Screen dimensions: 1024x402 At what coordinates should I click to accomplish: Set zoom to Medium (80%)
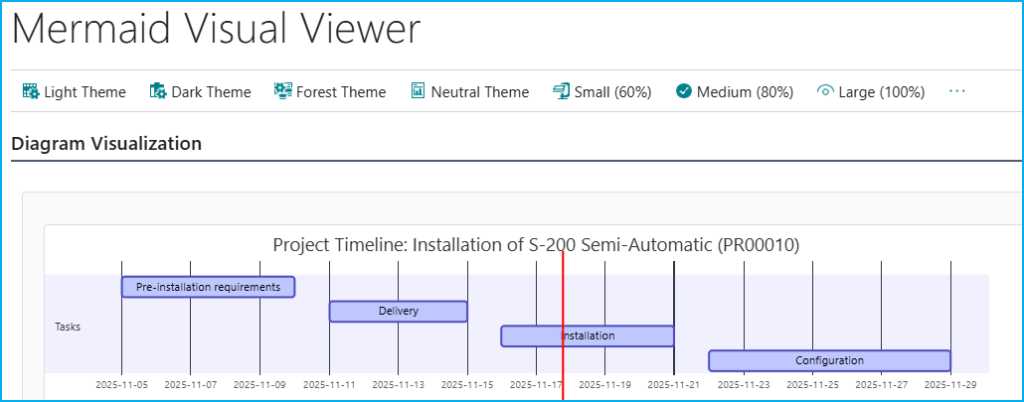745,92
